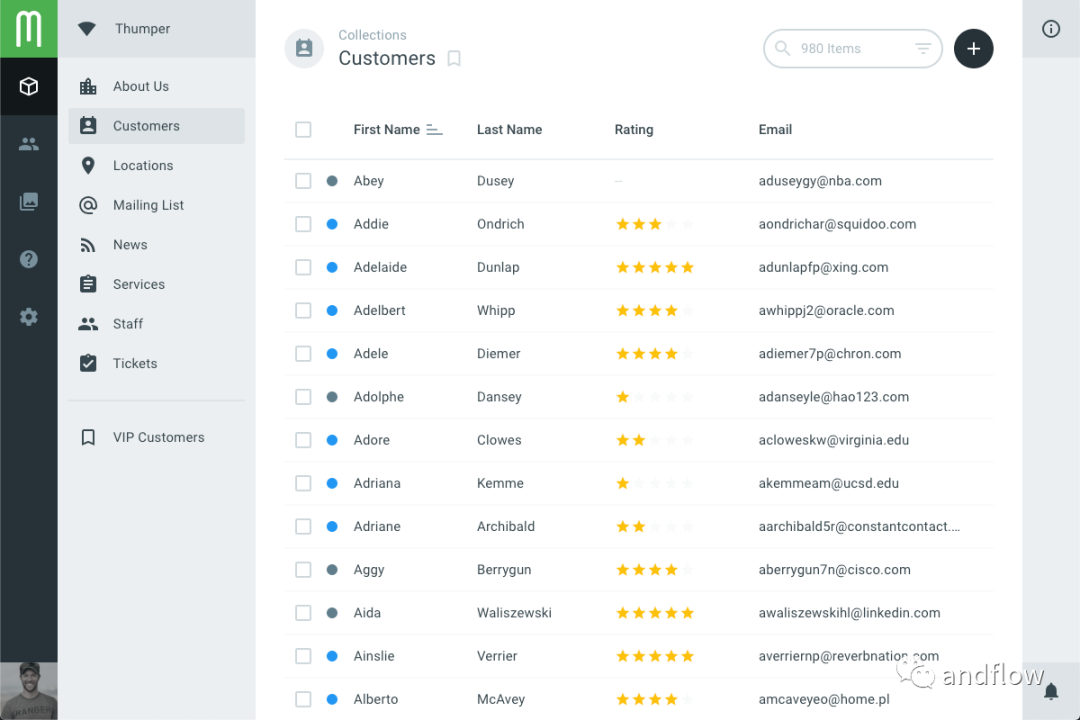This screenshot has height=720, width=1080.
Task: Click the notification bell icon
Action: [x=1051, y=691]
